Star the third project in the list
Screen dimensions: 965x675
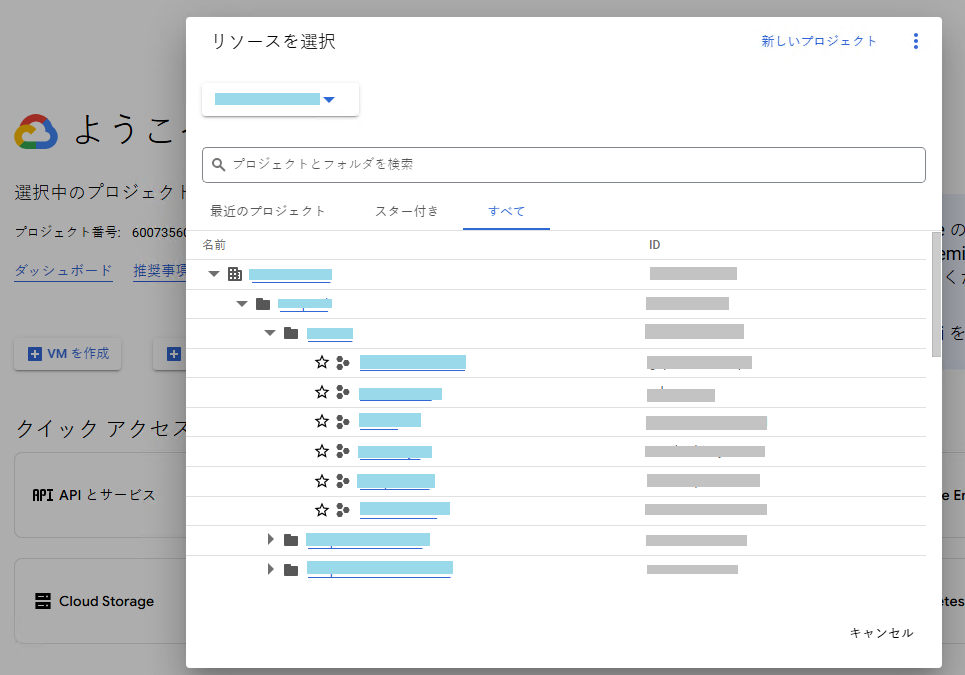322,421
